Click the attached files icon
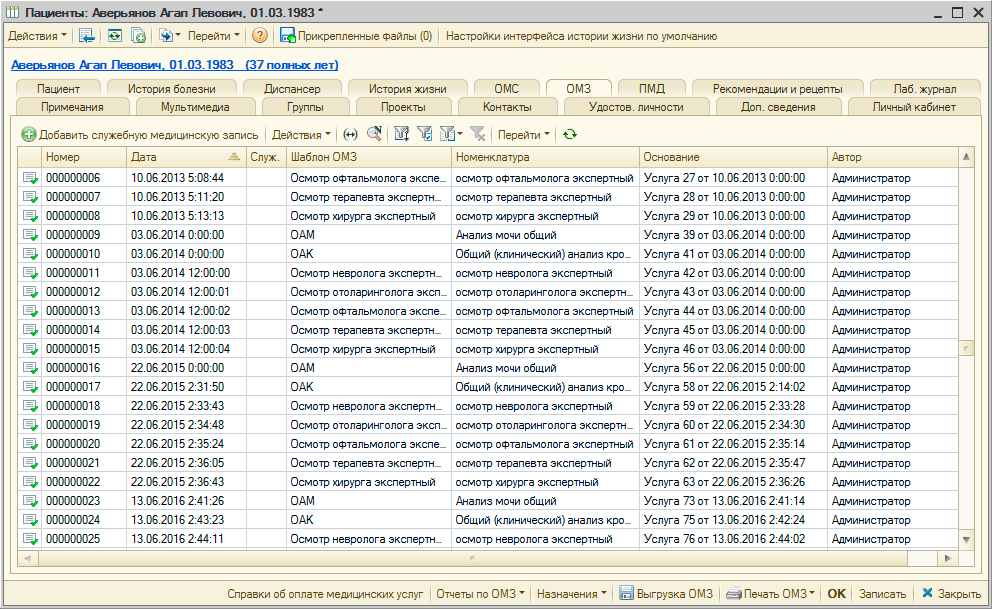Screen dimensions: 992x609 (x=288, y=36)
